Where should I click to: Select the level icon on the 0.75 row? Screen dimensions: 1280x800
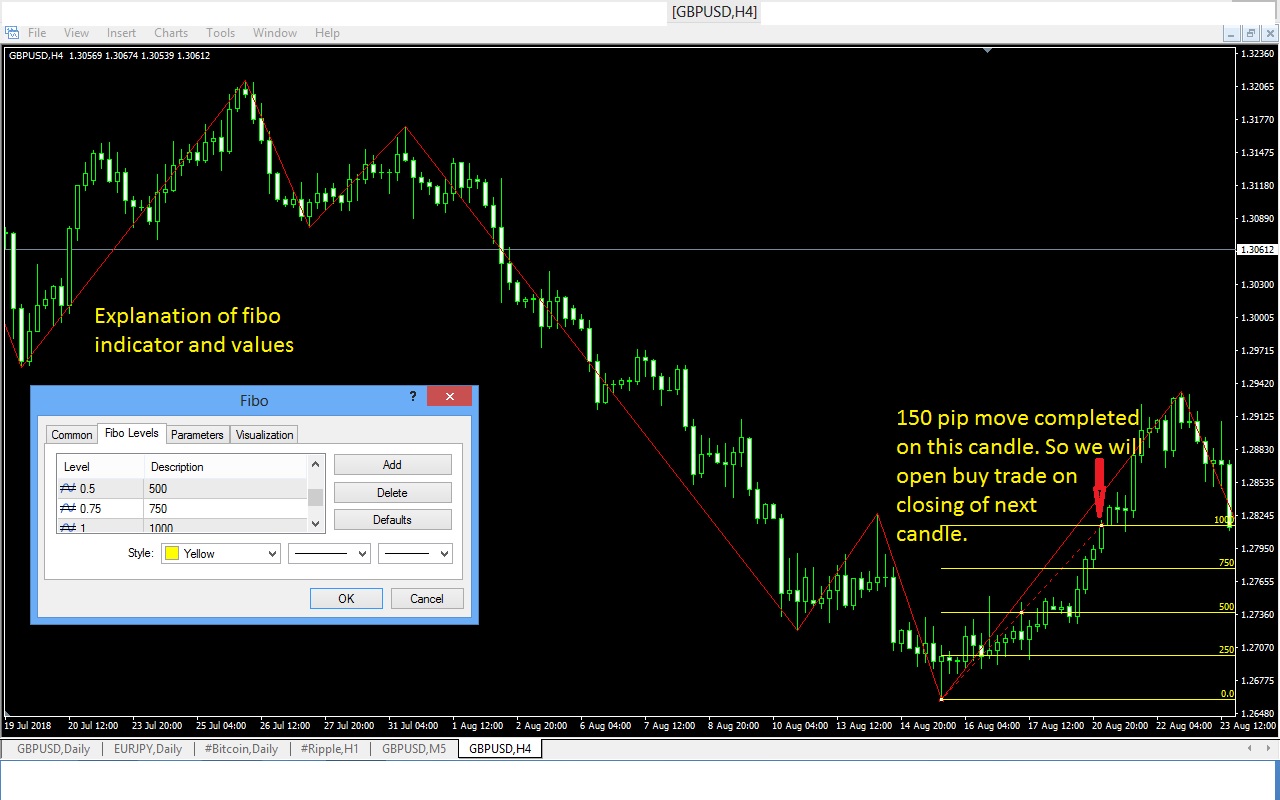coord(69,508)
